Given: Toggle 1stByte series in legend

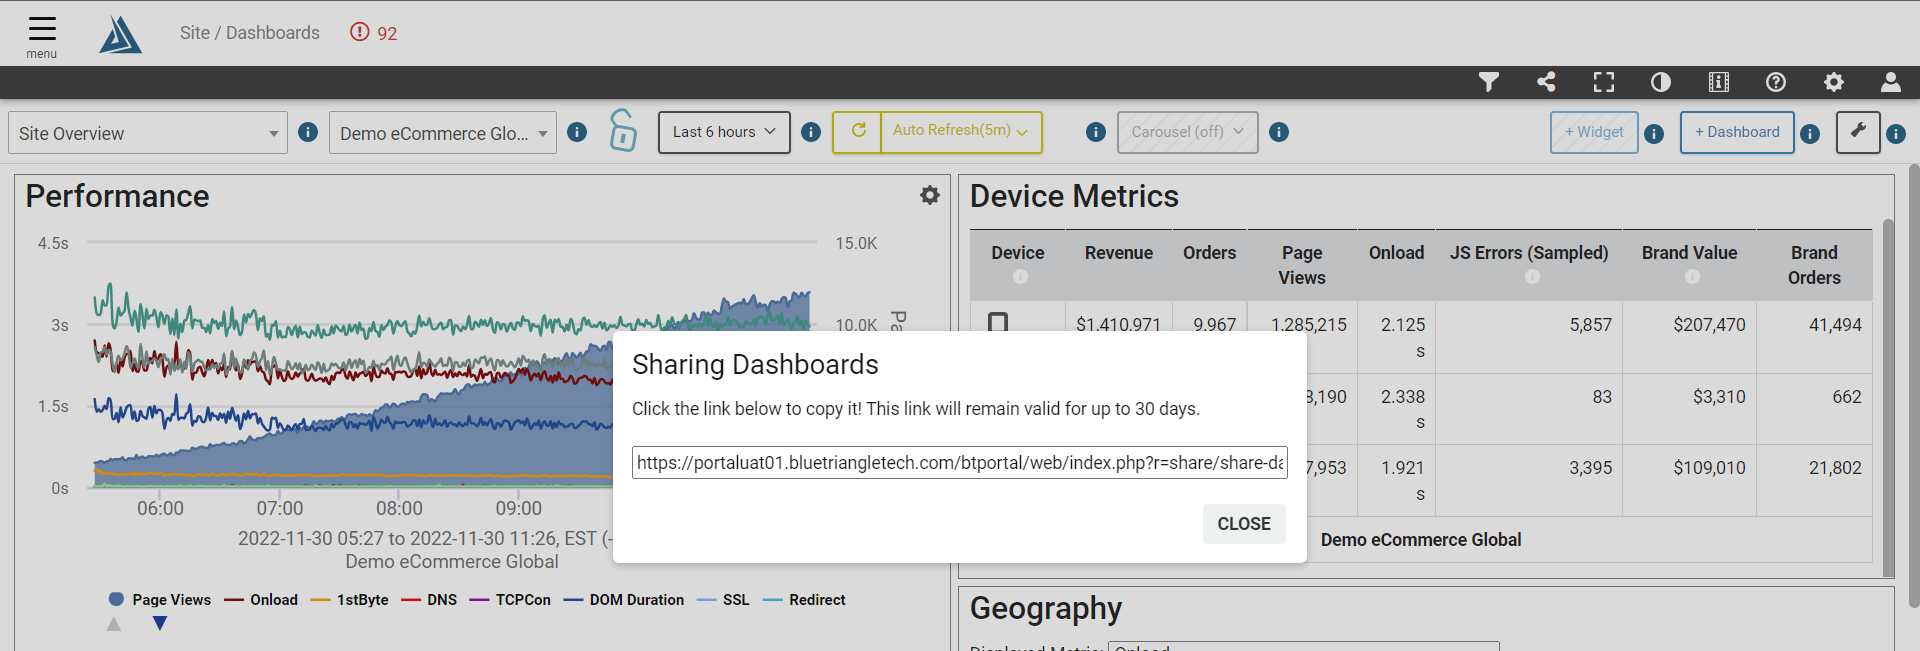Looking at the screenshot, I should click(350, 600).
